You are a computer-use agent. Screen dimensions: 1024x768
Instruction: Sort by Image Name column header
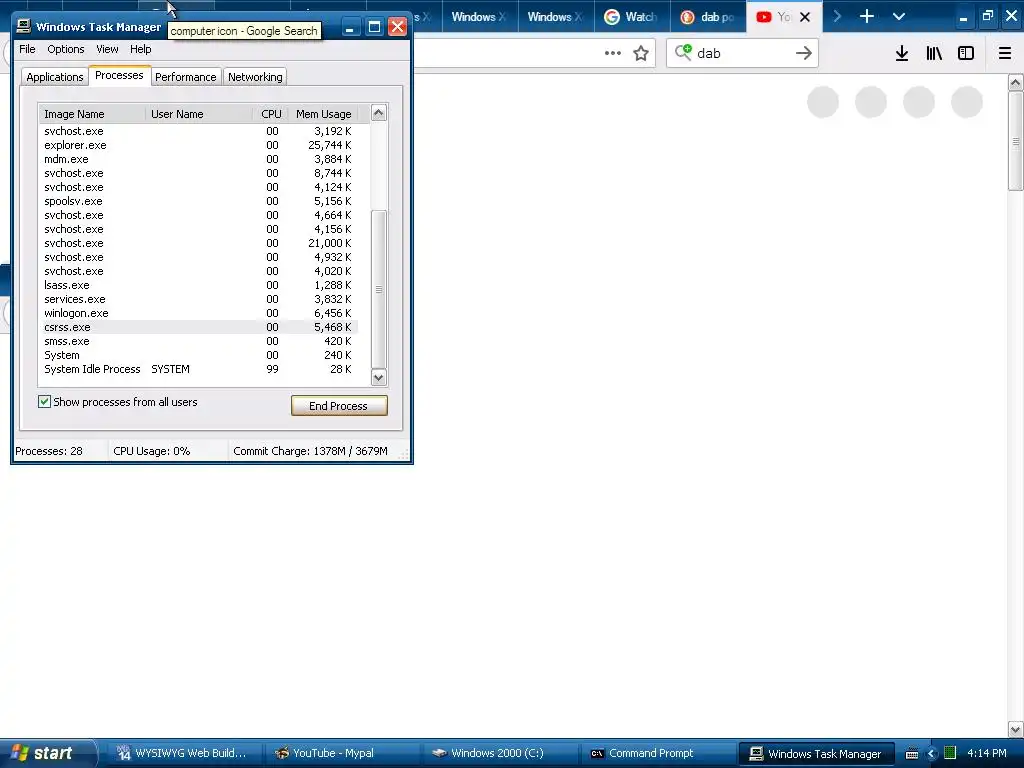pos(91,114)
